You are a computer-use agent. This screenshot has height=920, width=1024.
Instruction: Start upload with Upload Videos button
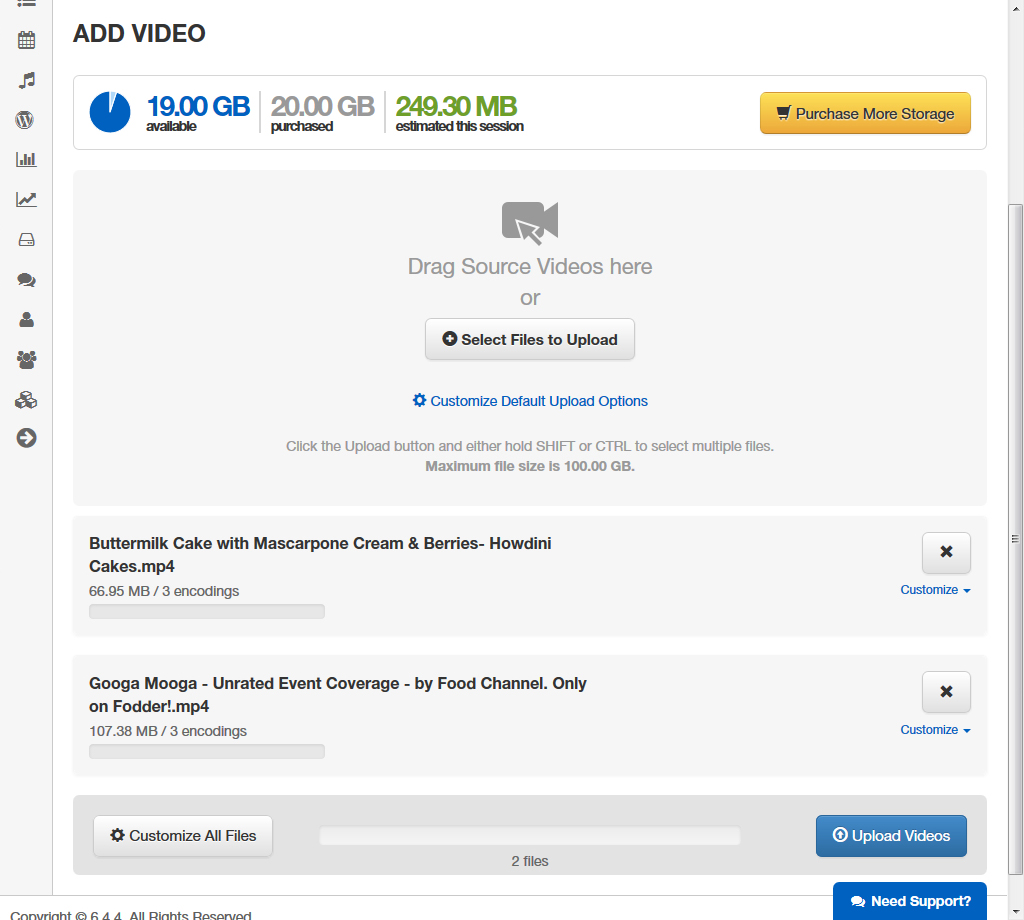coord(891,836)
